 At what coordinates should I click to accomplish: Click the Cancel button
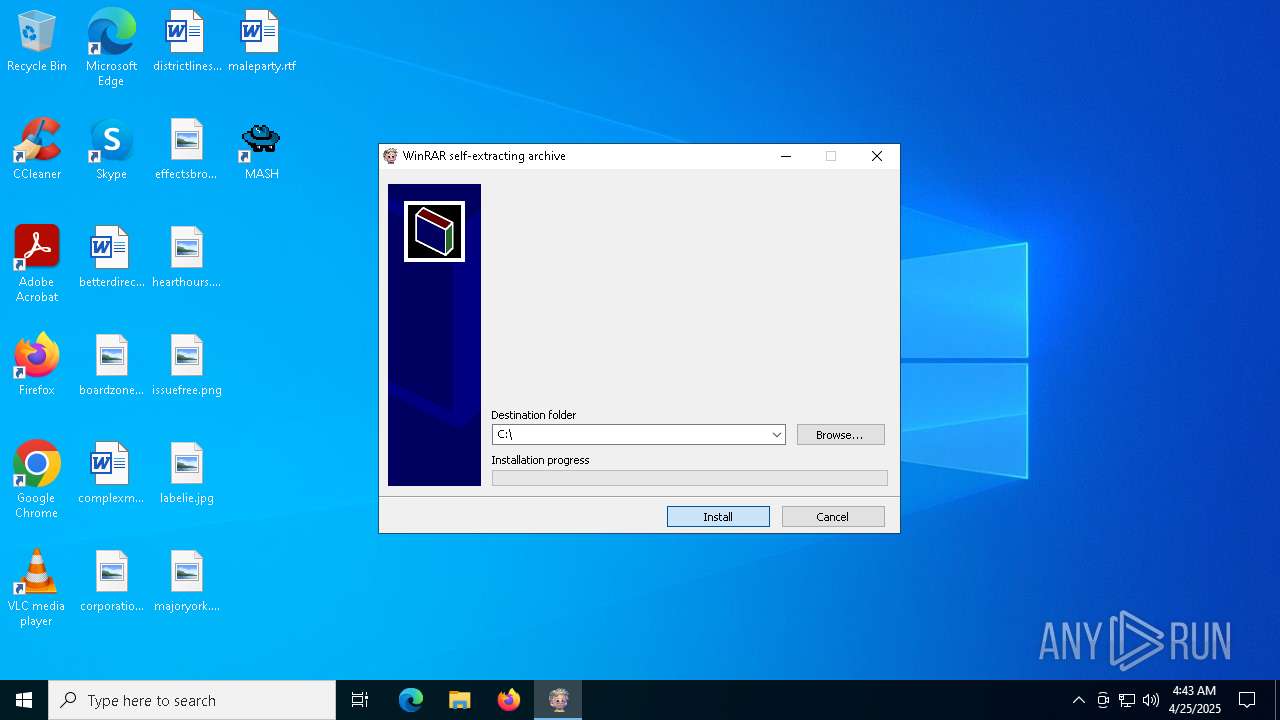833,517
